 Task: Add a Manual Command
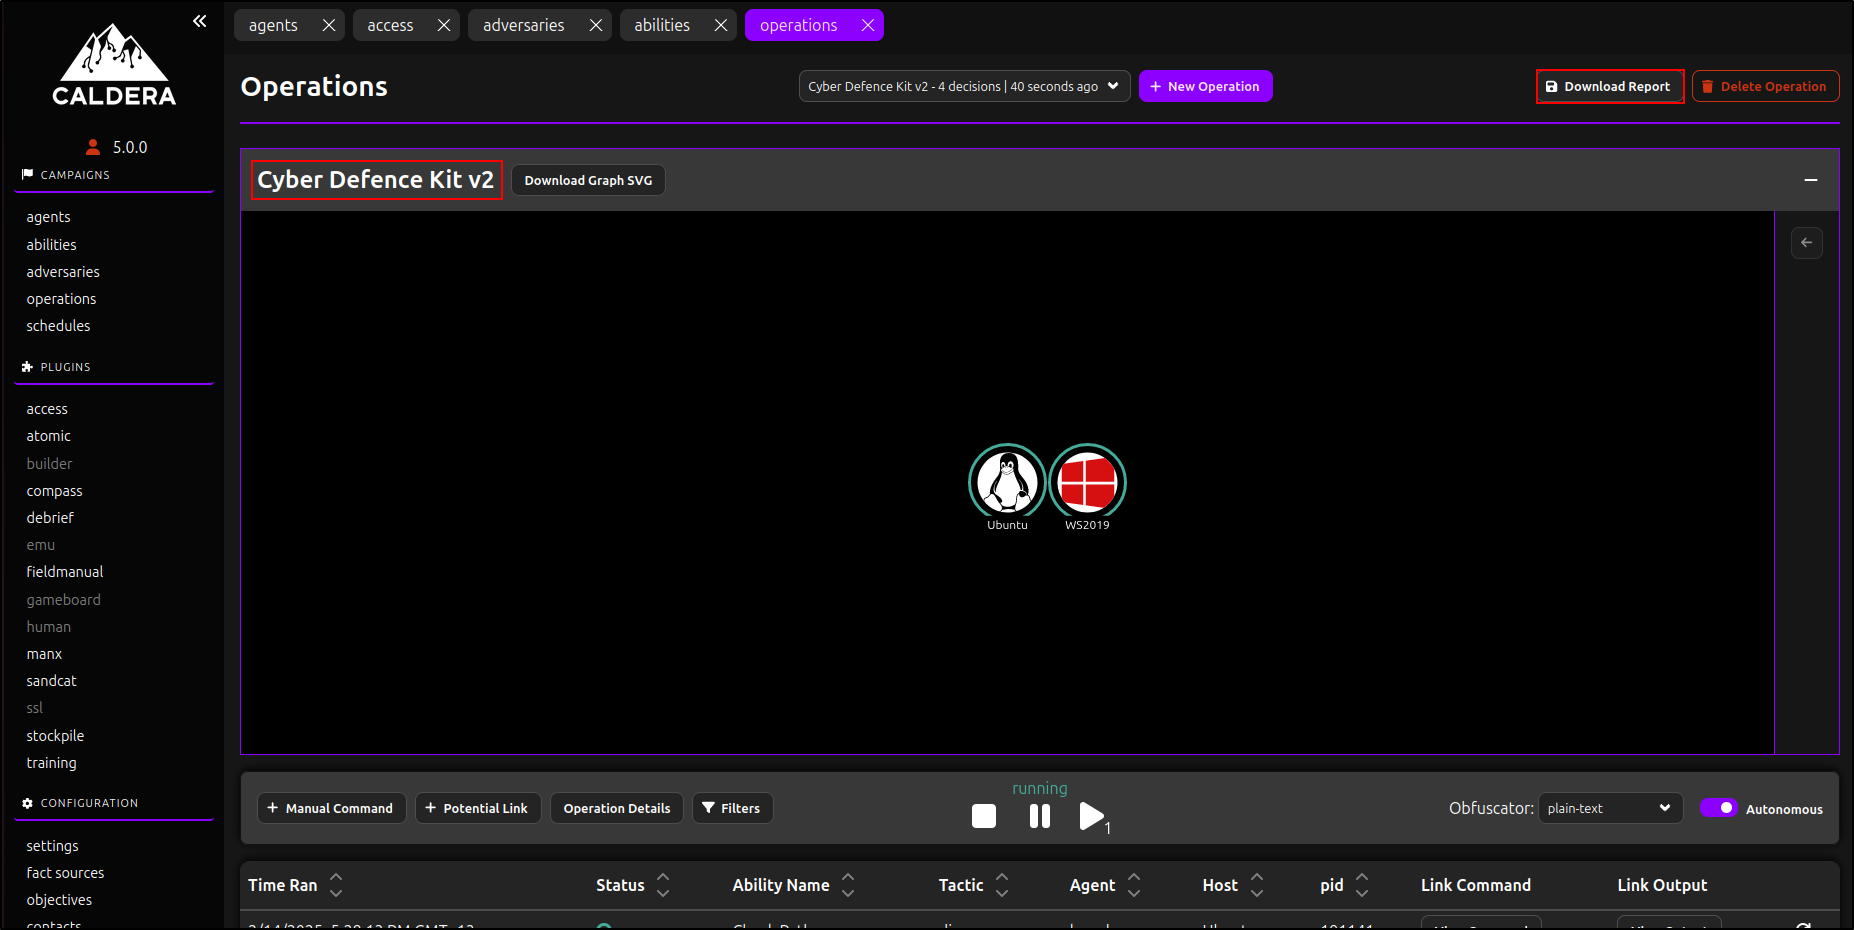pyautogui.click(x=331, y=808)
